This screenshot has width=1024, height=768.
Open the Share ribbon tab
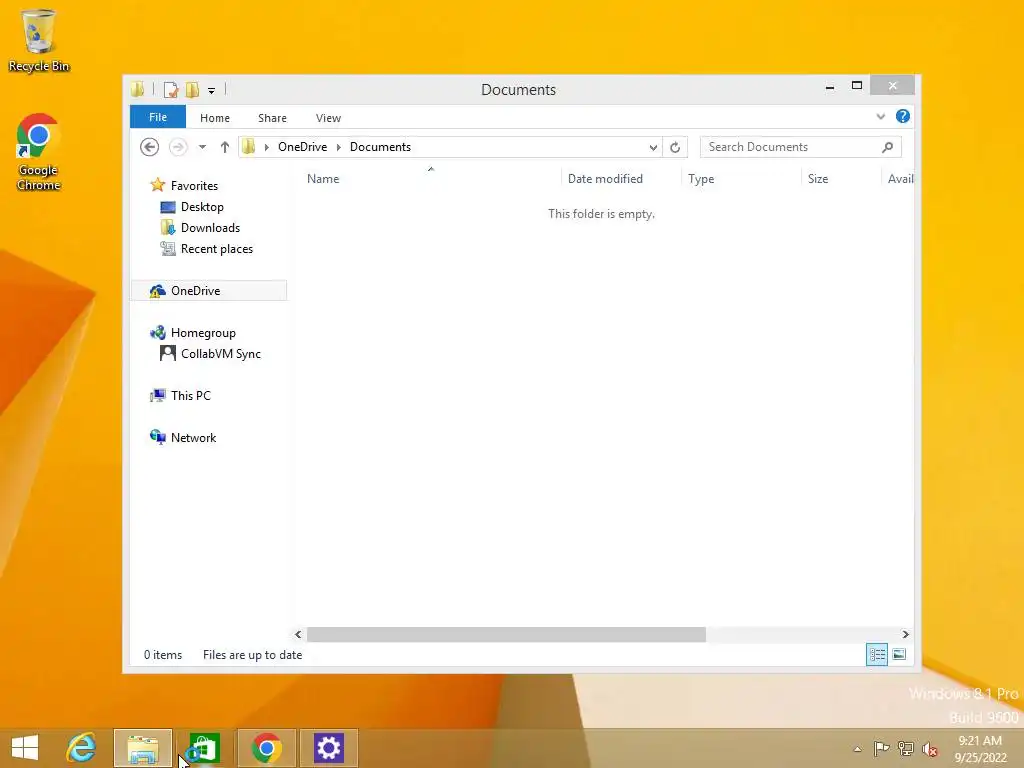[x=272, y=118]
